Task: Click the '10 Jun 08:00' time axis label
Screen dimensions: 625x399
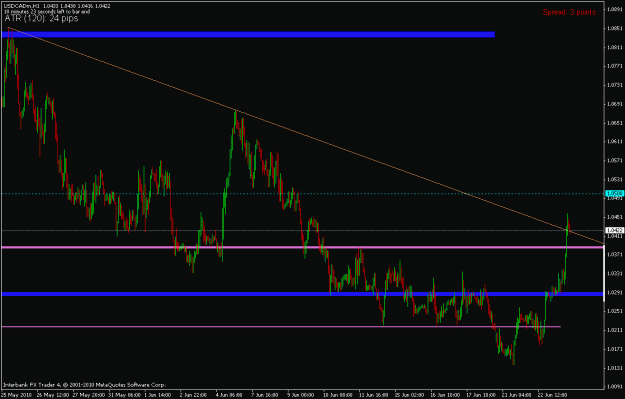Action: point(338,395)
